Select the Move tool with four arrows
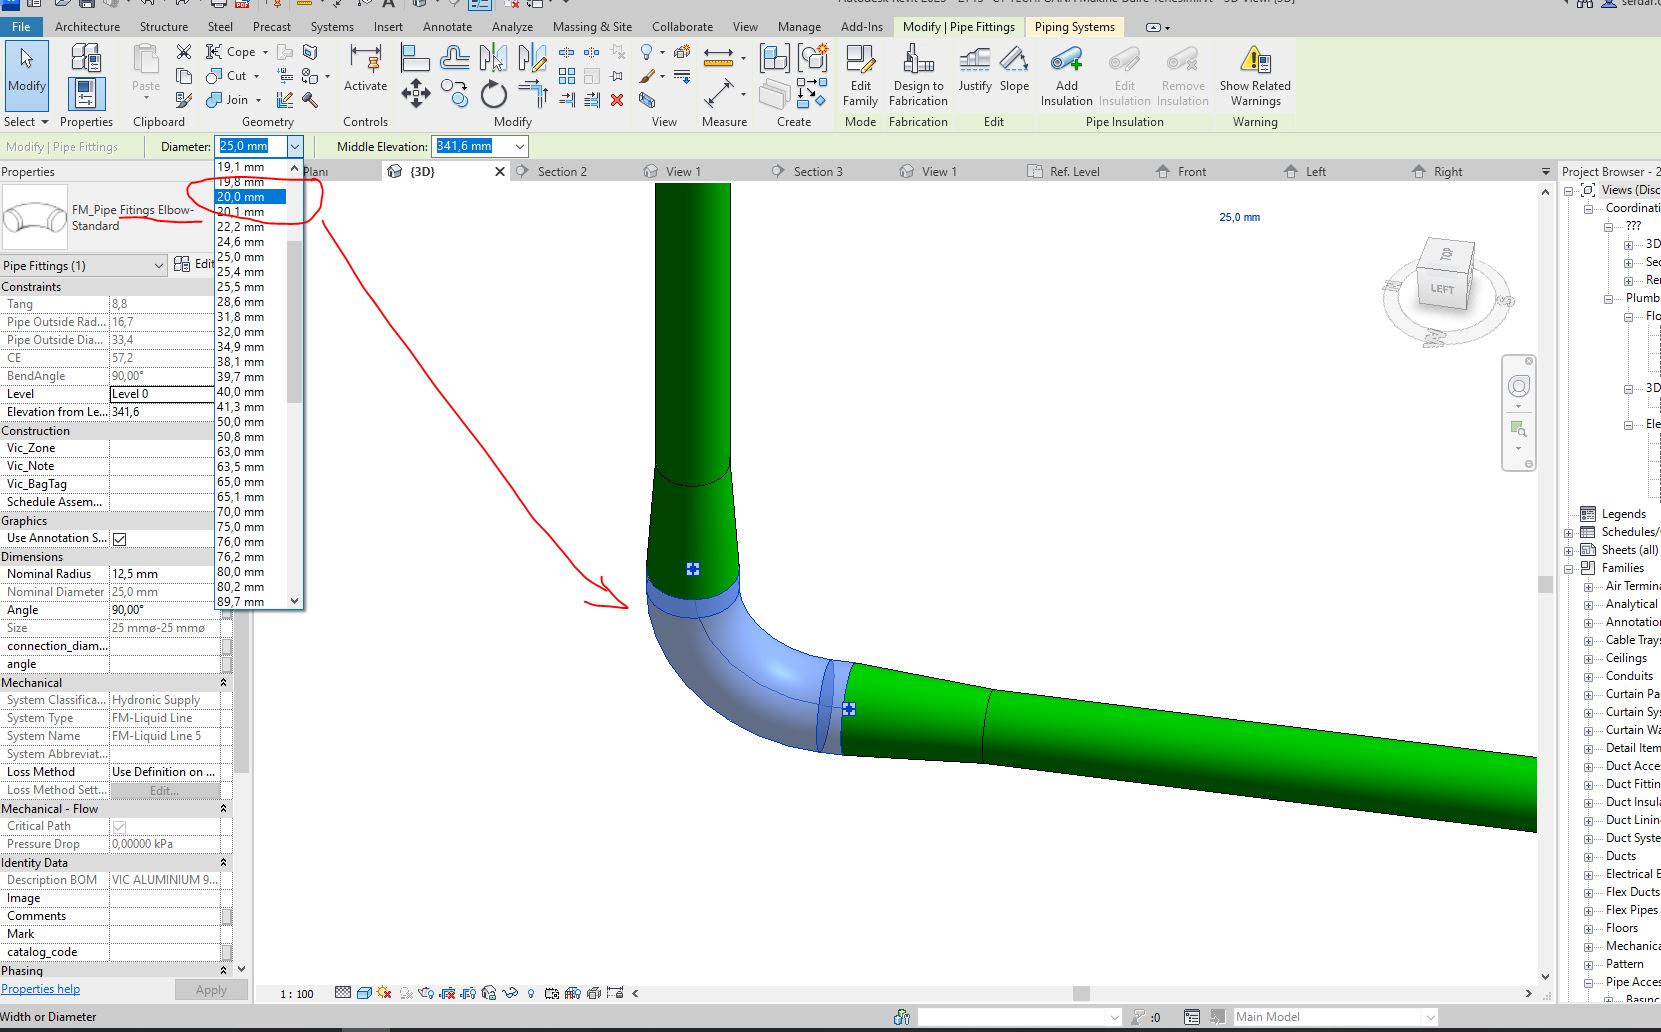 [415, 95]
